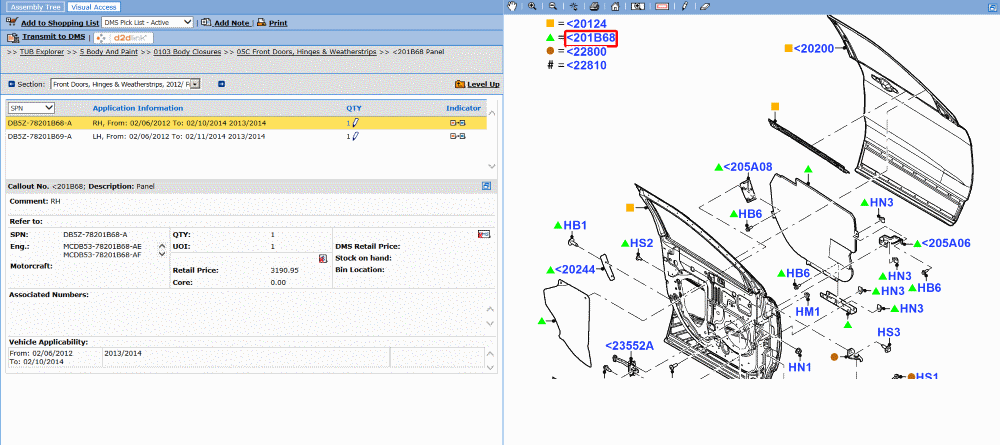
Task: Open the Section dropdown
Action: tap(126, 84)
